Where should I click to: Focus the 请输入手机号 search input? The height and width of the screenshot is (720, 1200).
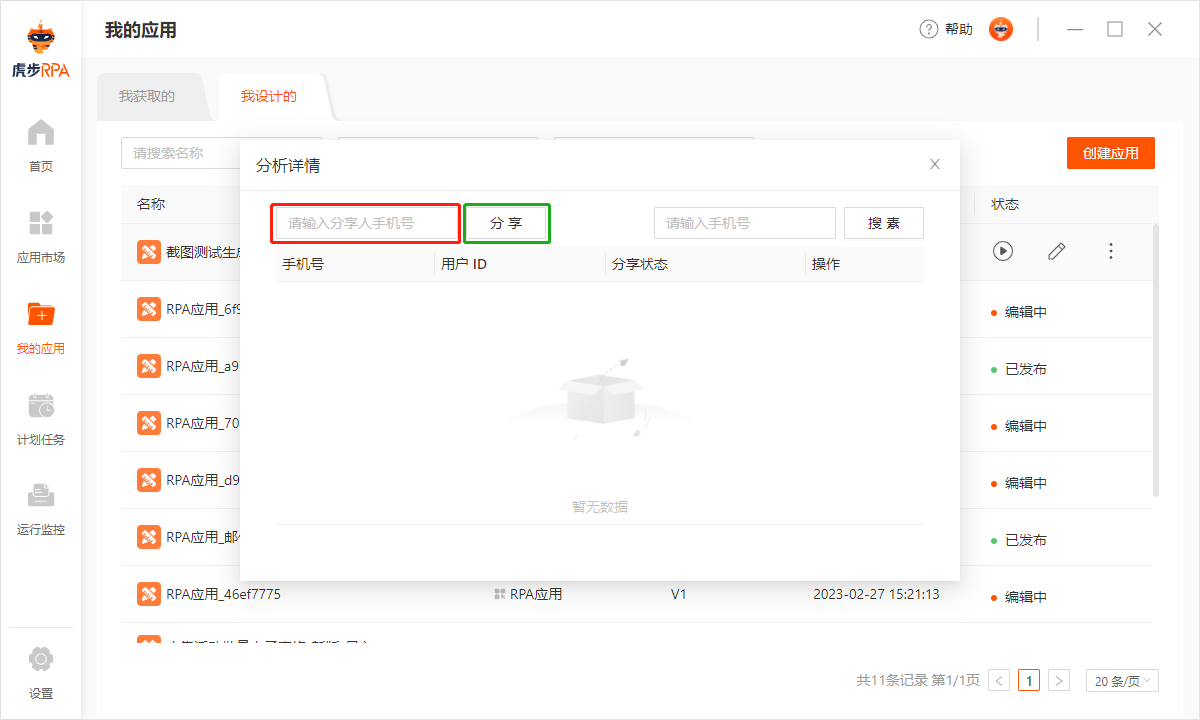pos(745,223)
